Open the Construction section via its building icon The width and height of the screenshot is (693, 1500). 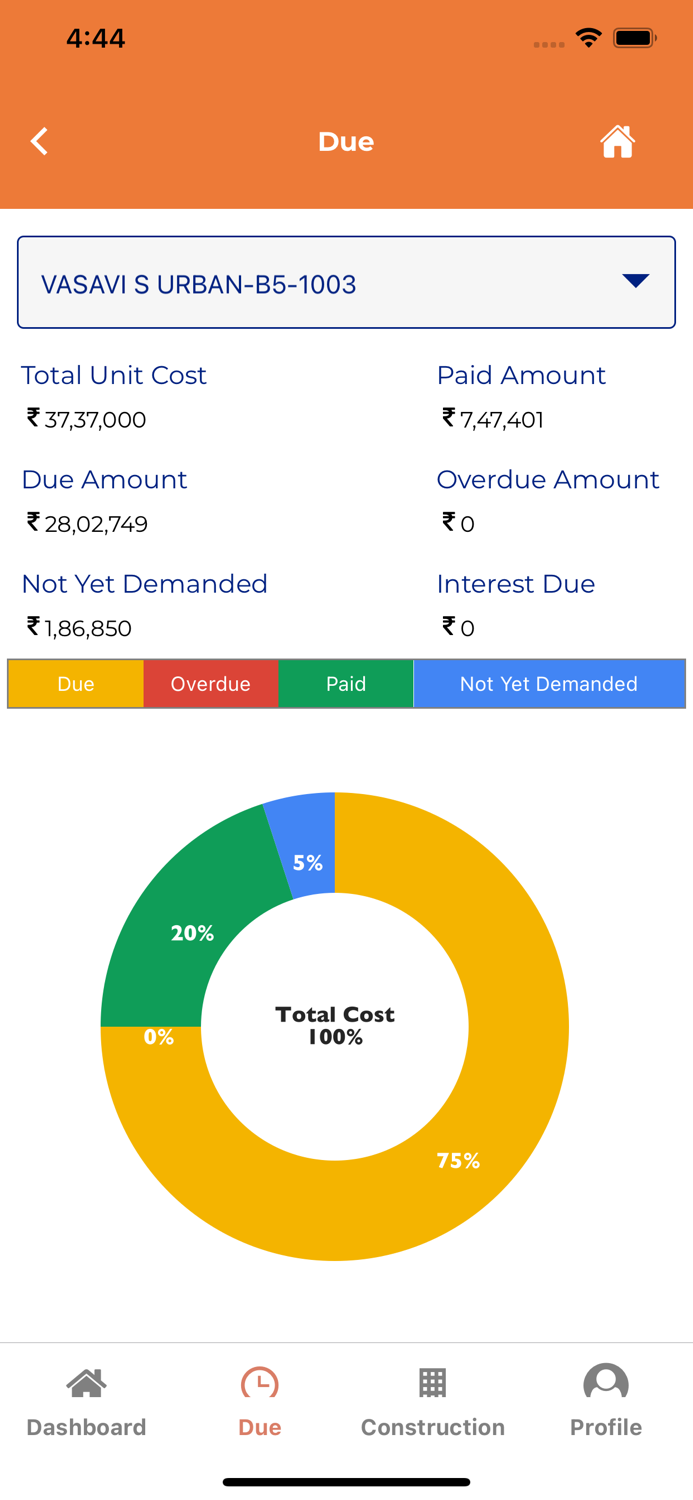click(433, 1382)
